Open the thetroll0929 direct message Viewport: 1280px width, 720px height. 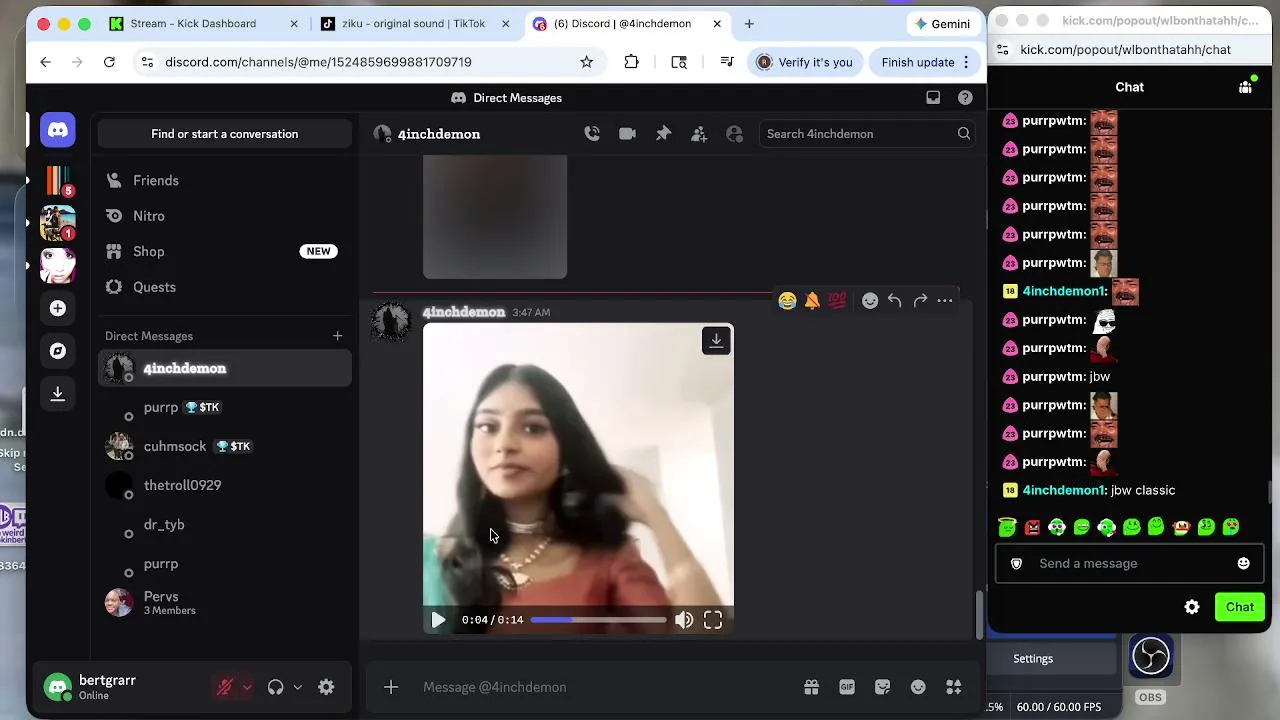coord(225,486)
